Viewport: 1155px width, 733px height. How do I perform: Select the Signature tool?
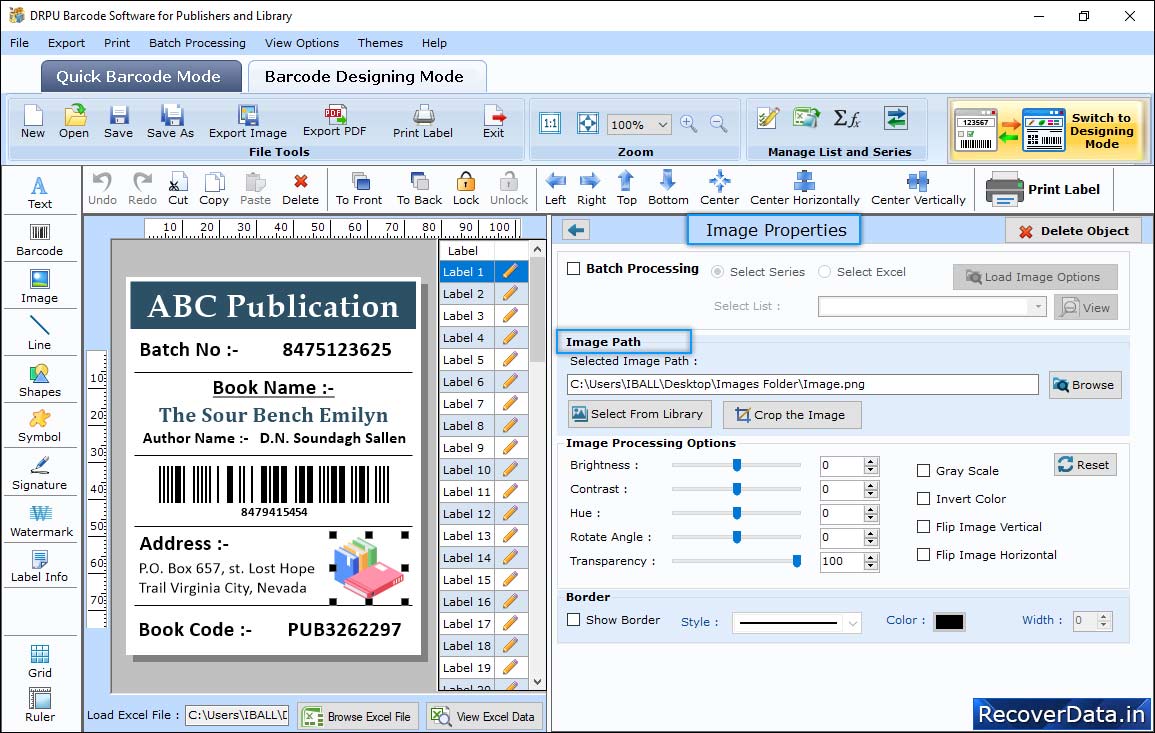pyautogui.click(x=40, y=473)
